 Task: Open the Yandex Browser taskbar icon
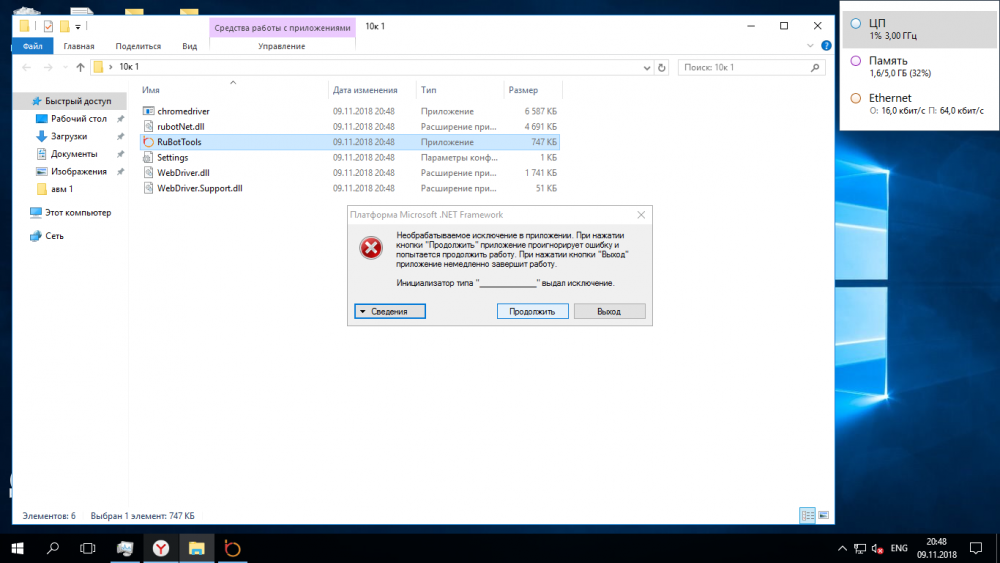pyautogui.click(x=160, y=548)
